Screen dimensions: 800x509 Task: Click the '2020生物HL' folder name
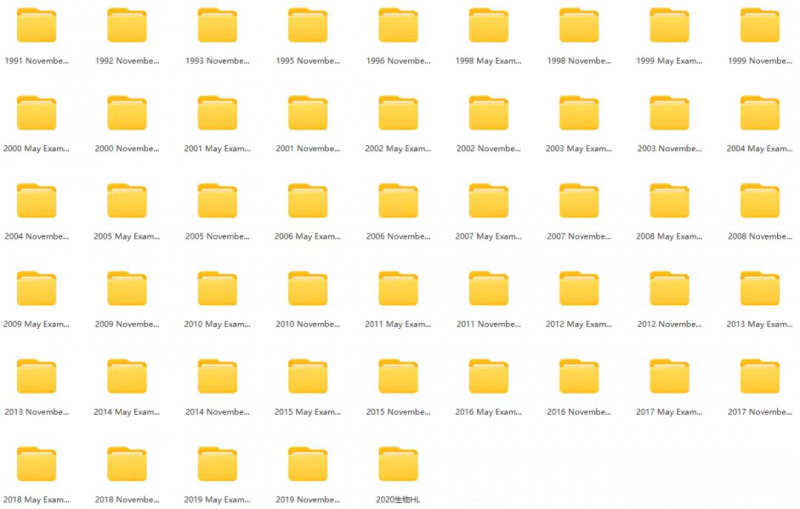[398, 499]
